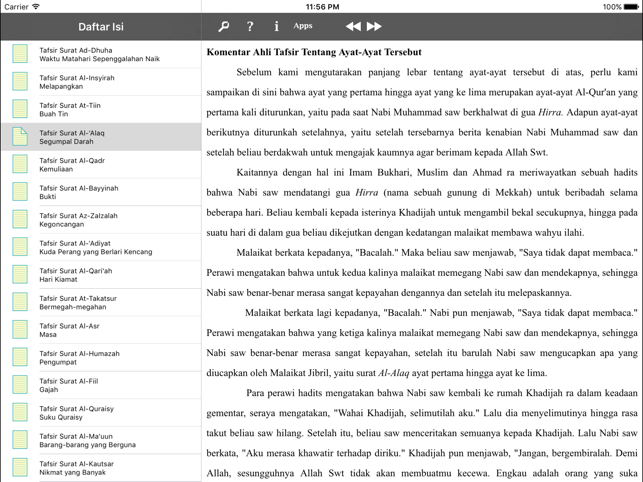
Task: Open Tafsir Surat Al-Insyirah chapter
Action: point(100,82)
